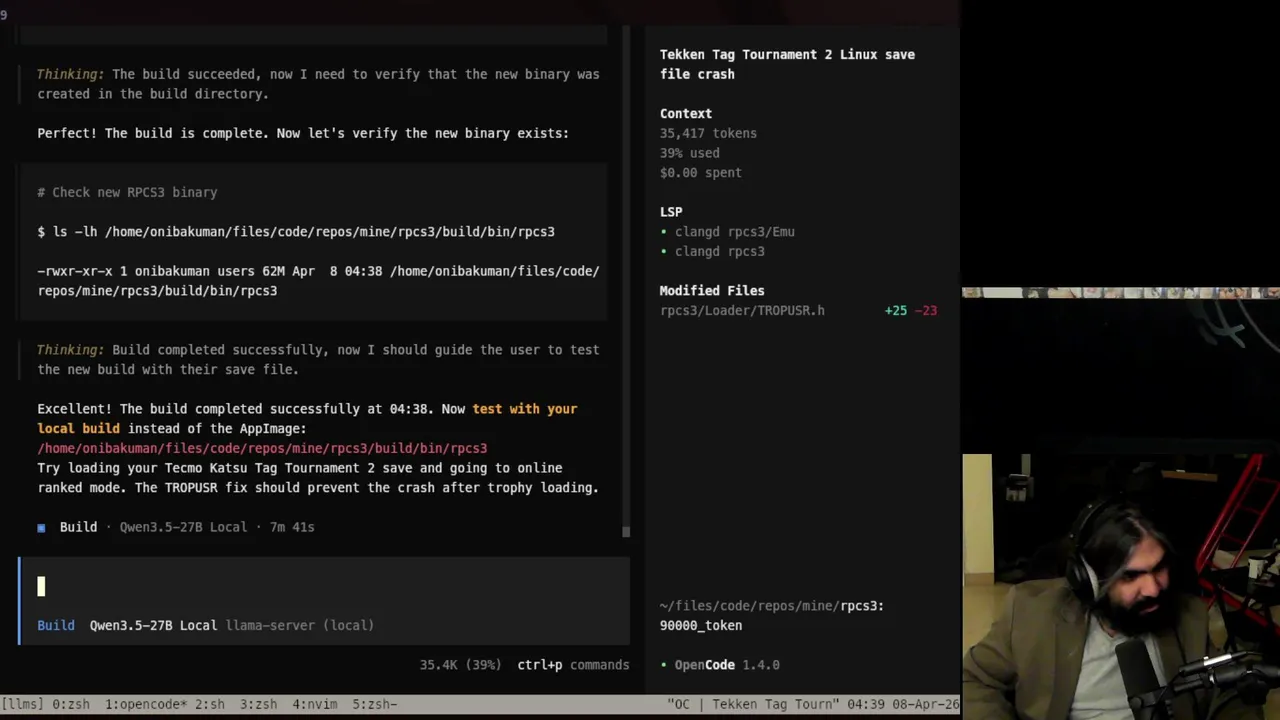
Task: Click clangd rpcs3/Emu LSP entry
Action: (x=734, y=232)
